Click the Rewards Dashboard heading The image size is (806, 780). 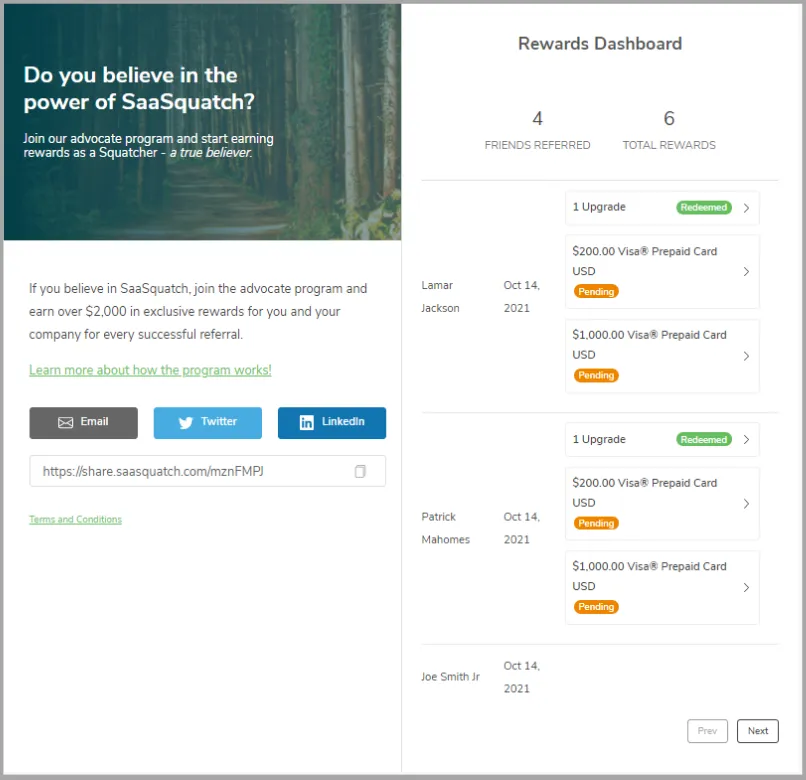point(600,44)
